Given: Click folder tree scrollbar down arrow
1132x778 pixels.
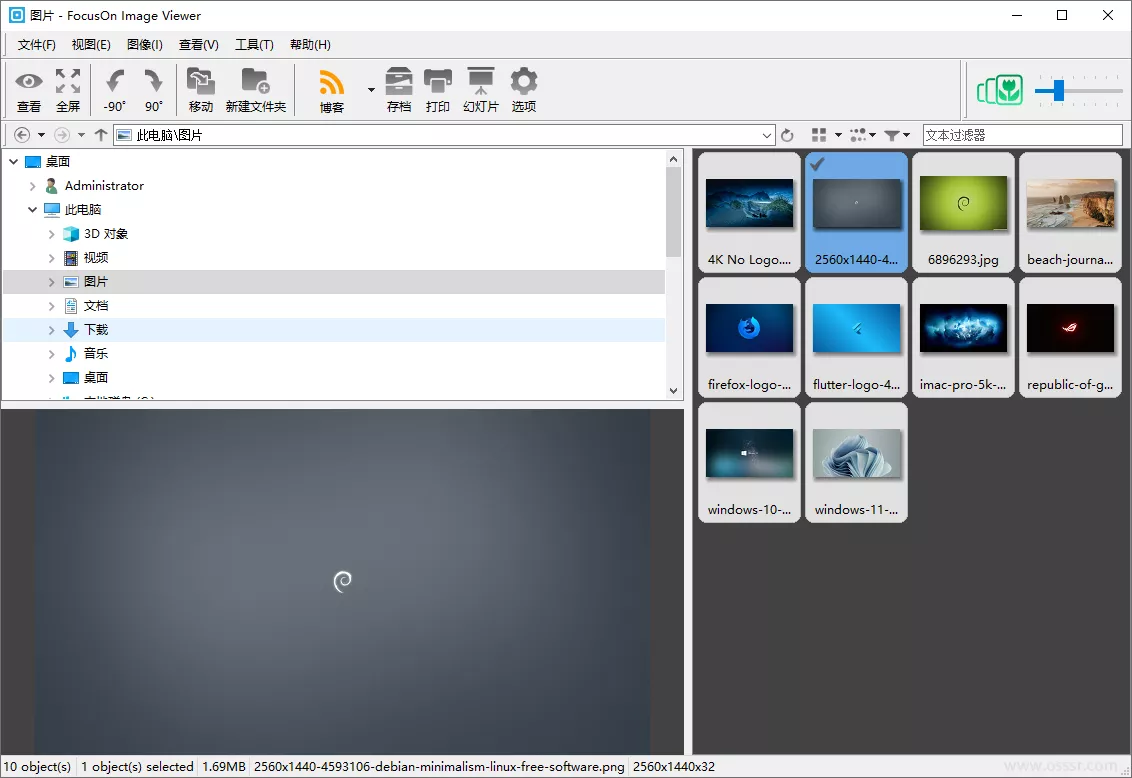Looking at the screenshot, I should pyautogui.click(x=673, y=390).
